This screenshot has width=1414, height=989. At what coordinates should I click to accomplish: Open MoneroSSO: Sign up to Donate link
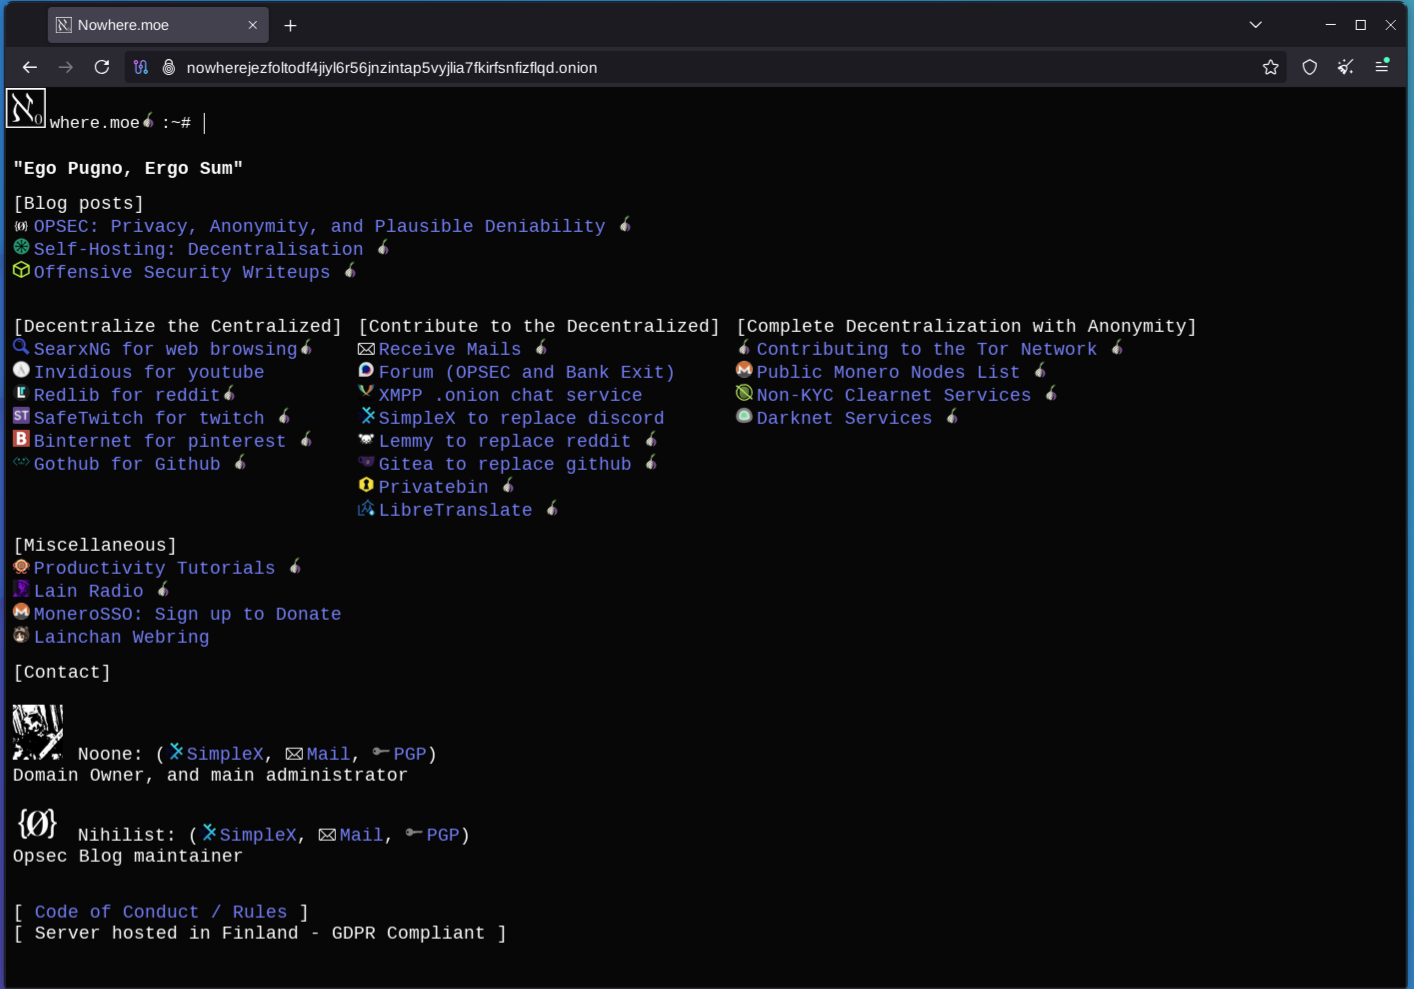187,615
